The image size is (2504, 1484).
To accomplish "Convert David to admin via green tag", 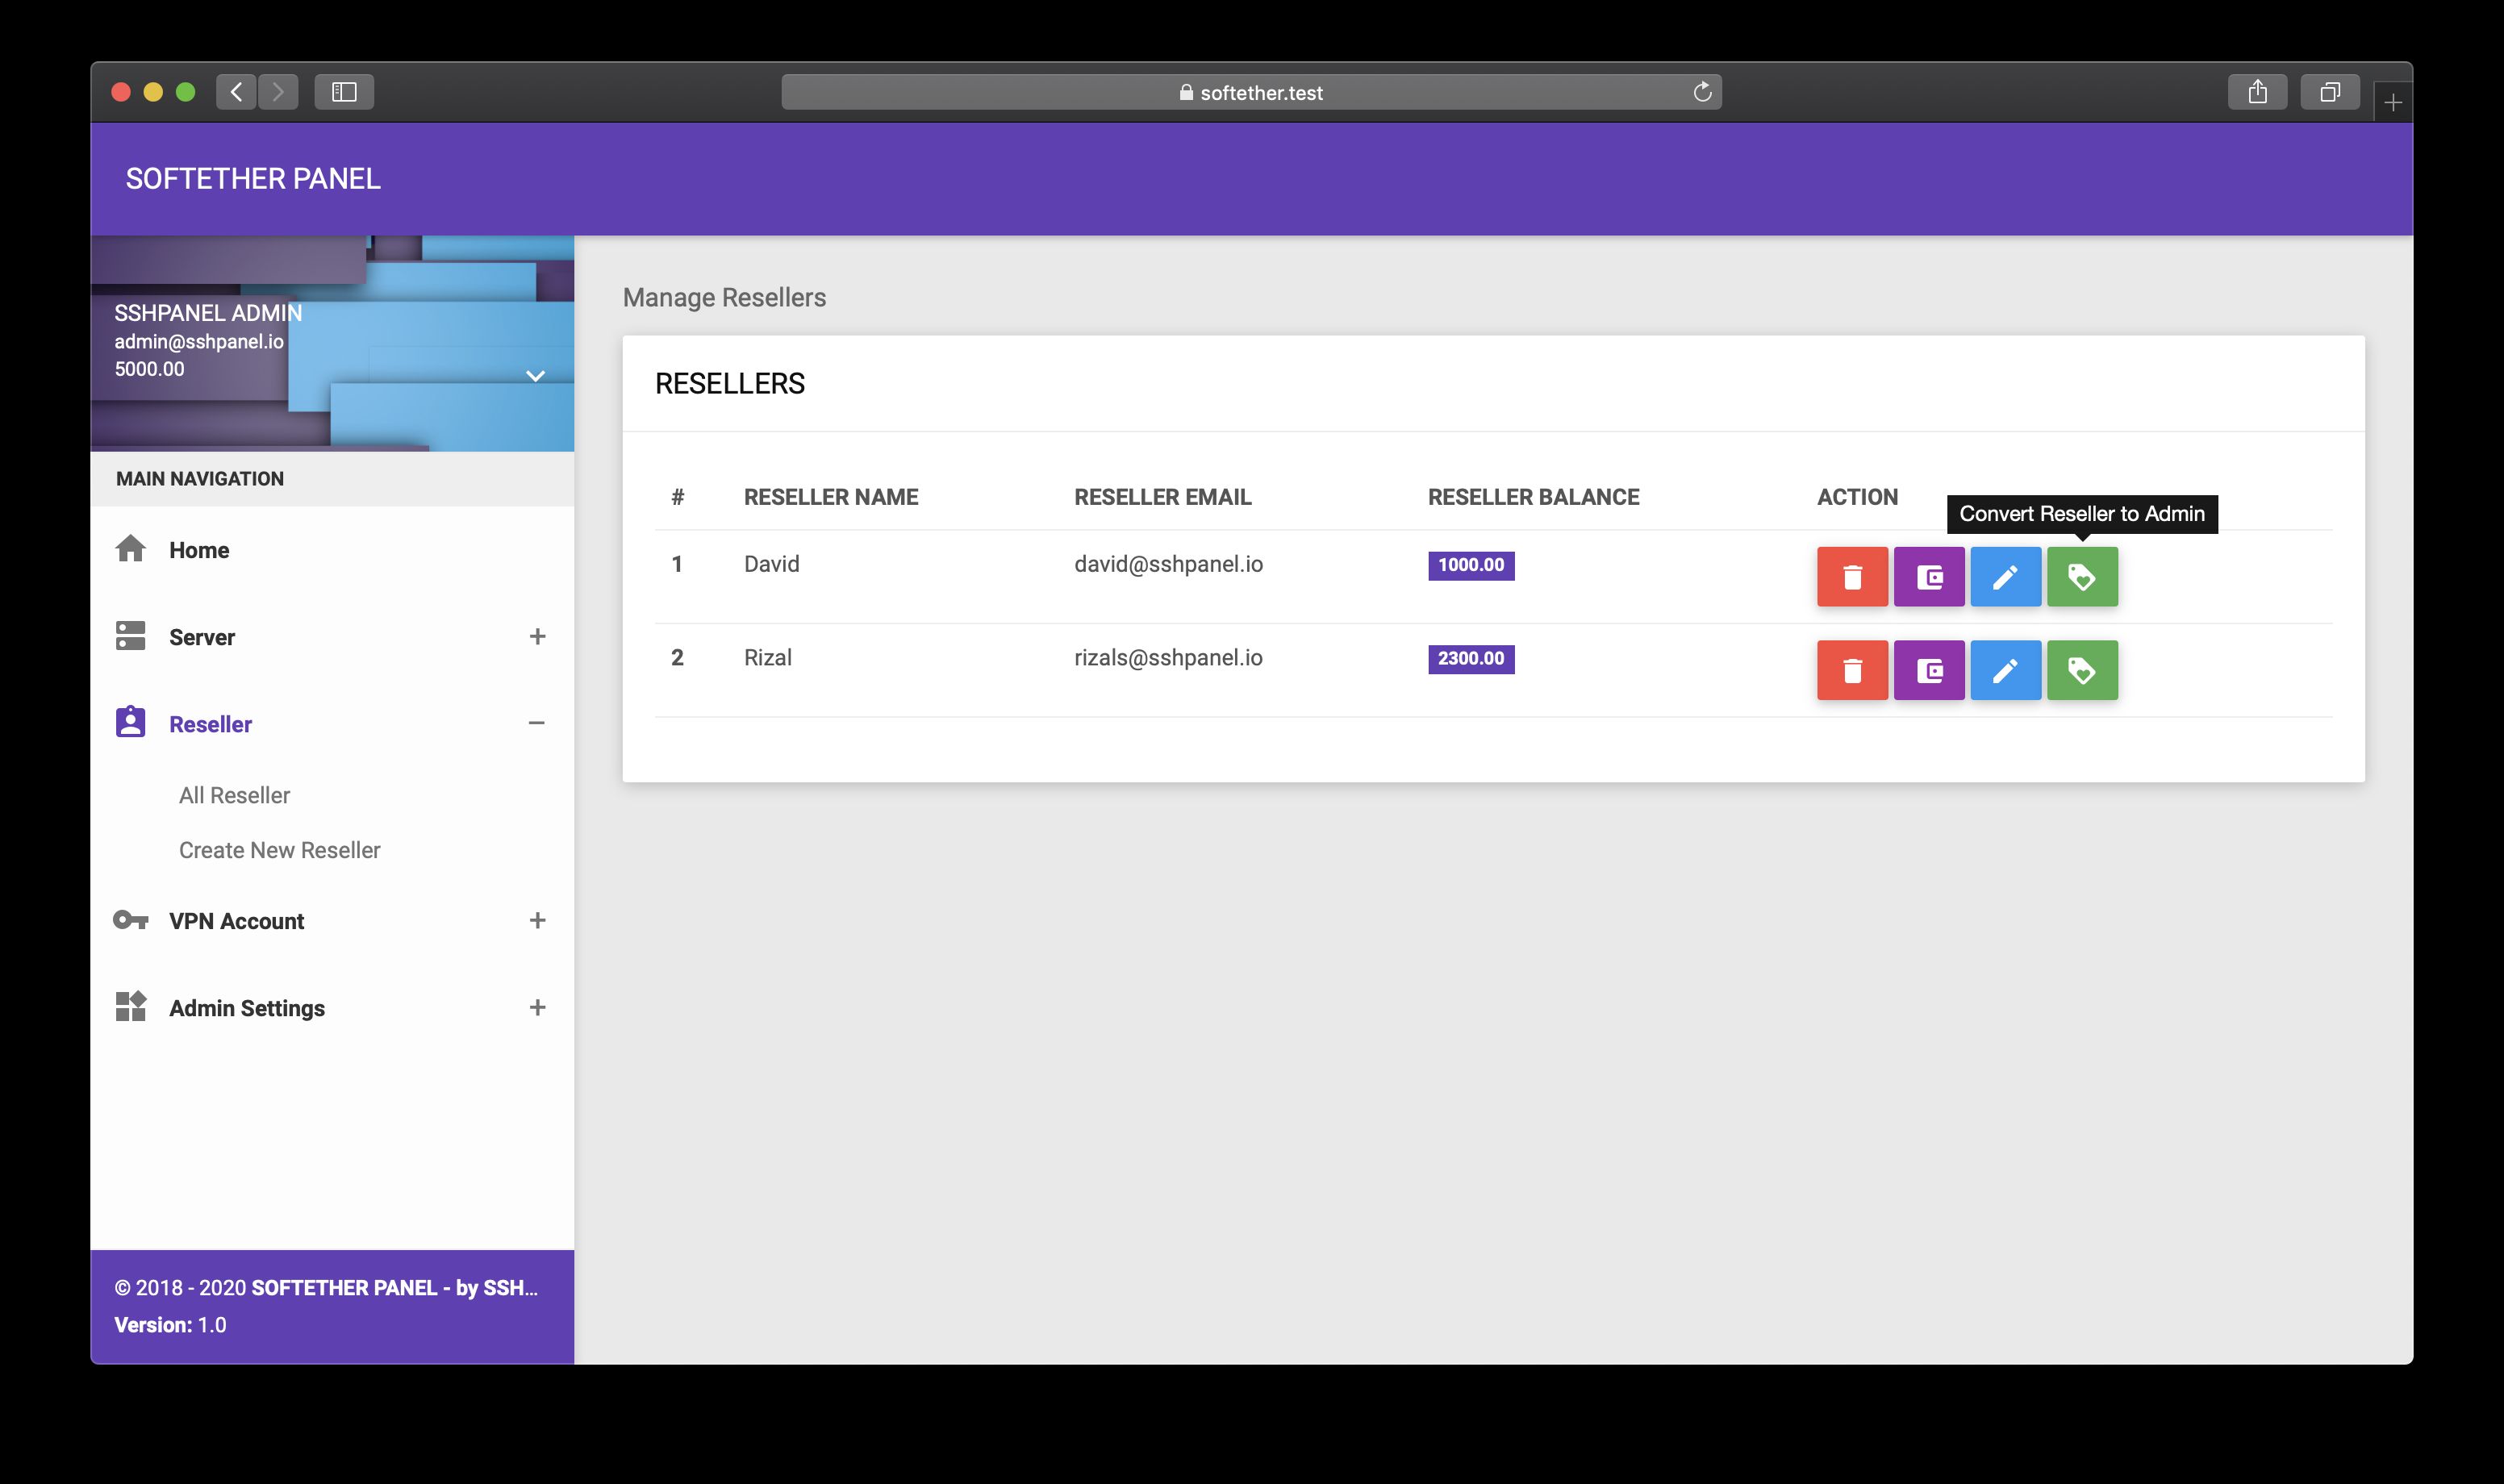I will pyautogui.click(x=2082, y=577).
